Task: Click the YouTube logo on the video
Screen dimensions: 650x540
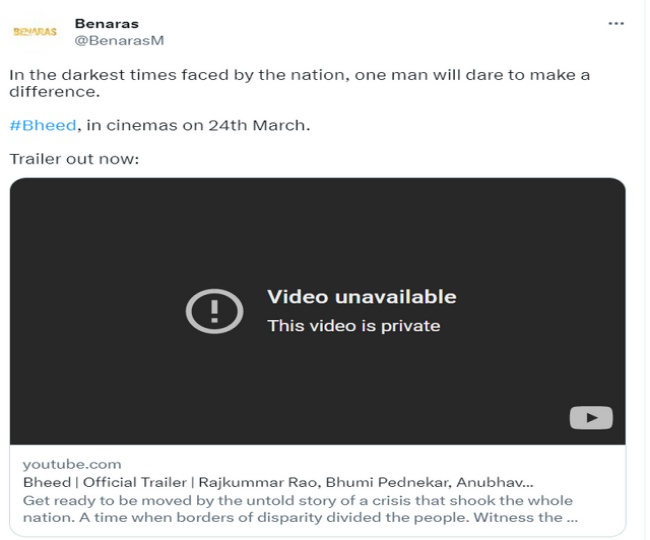Action: [591, 419]
